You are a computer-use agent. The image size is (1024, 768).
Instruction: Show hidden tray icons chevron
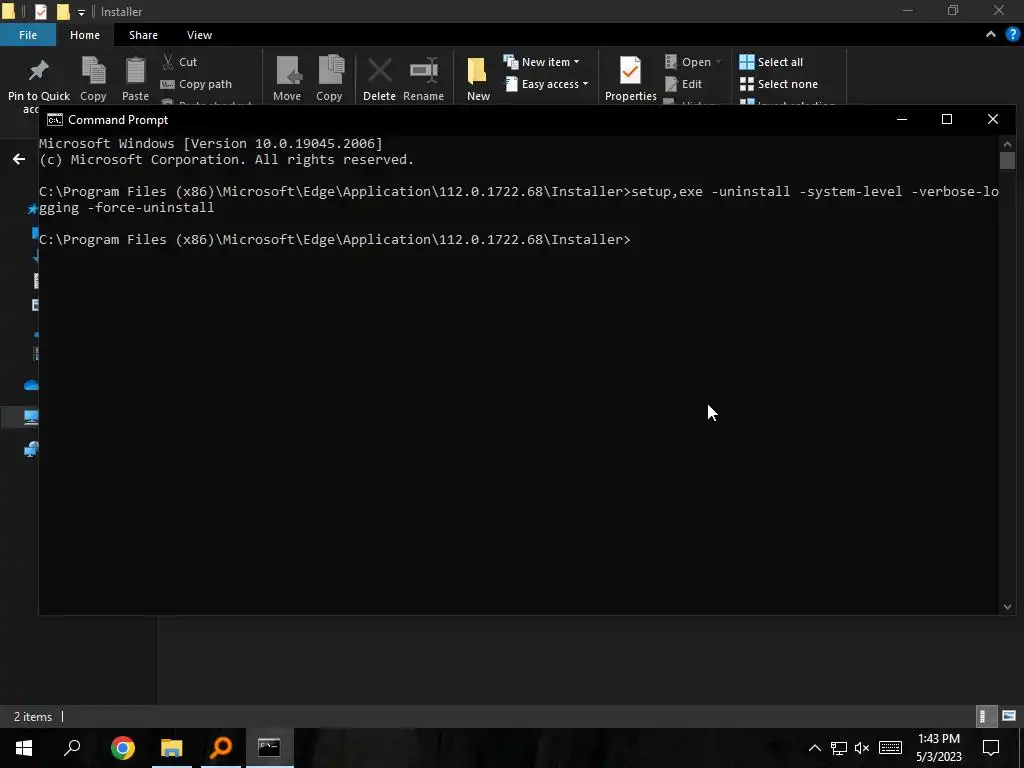point(814,748)
